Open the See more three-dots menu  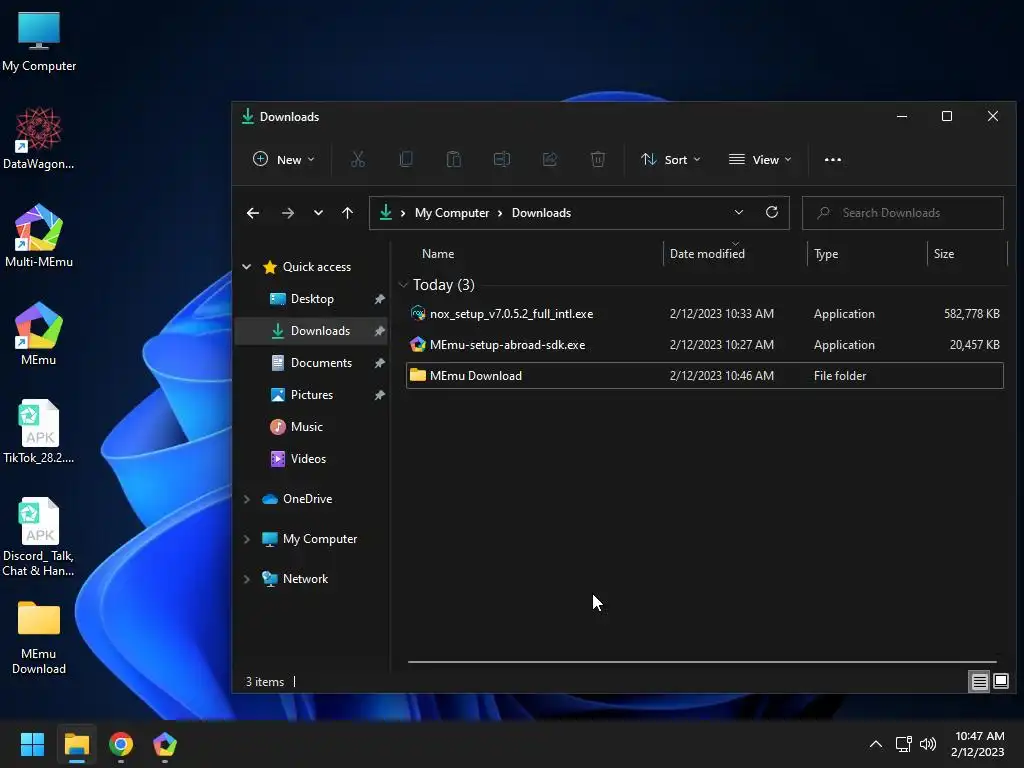(x=833, y=159)
